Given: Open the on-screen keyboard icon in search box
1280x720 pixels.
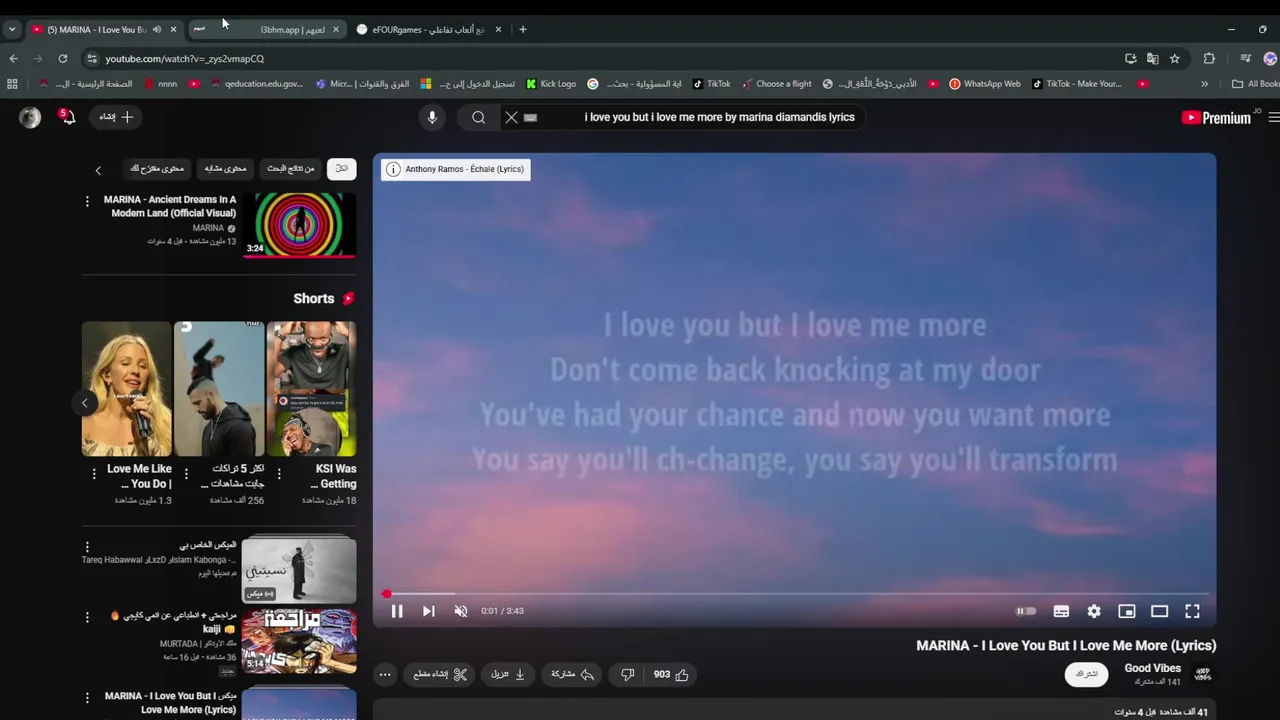Looking at the screenshot, I should (x=531, y=117).
